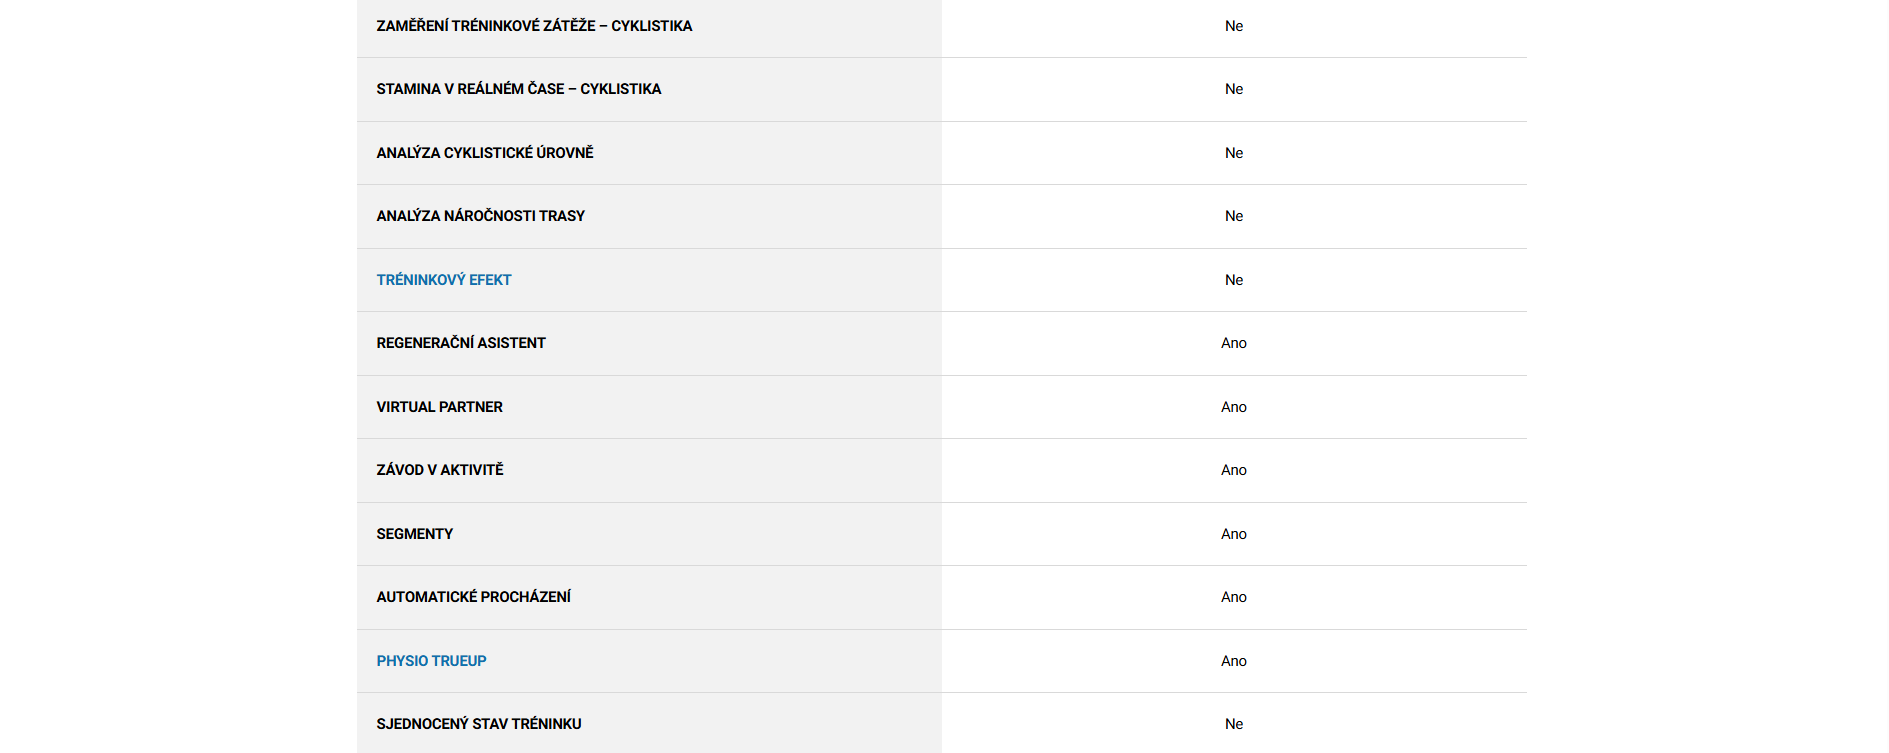Click the Zaměření tréninkové zátěže – cyklistika label
1889x753 pixels.
(534, 26)
